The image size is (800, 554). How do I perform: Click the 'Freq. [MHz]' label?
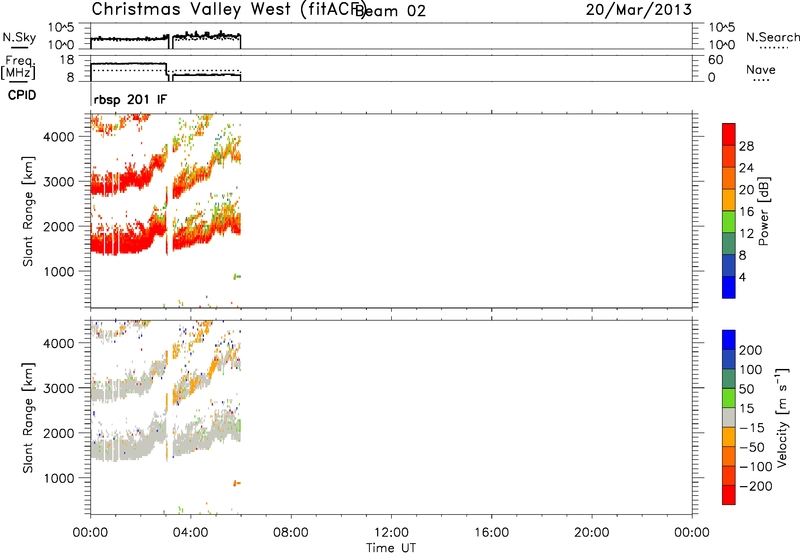coord(18,67)
